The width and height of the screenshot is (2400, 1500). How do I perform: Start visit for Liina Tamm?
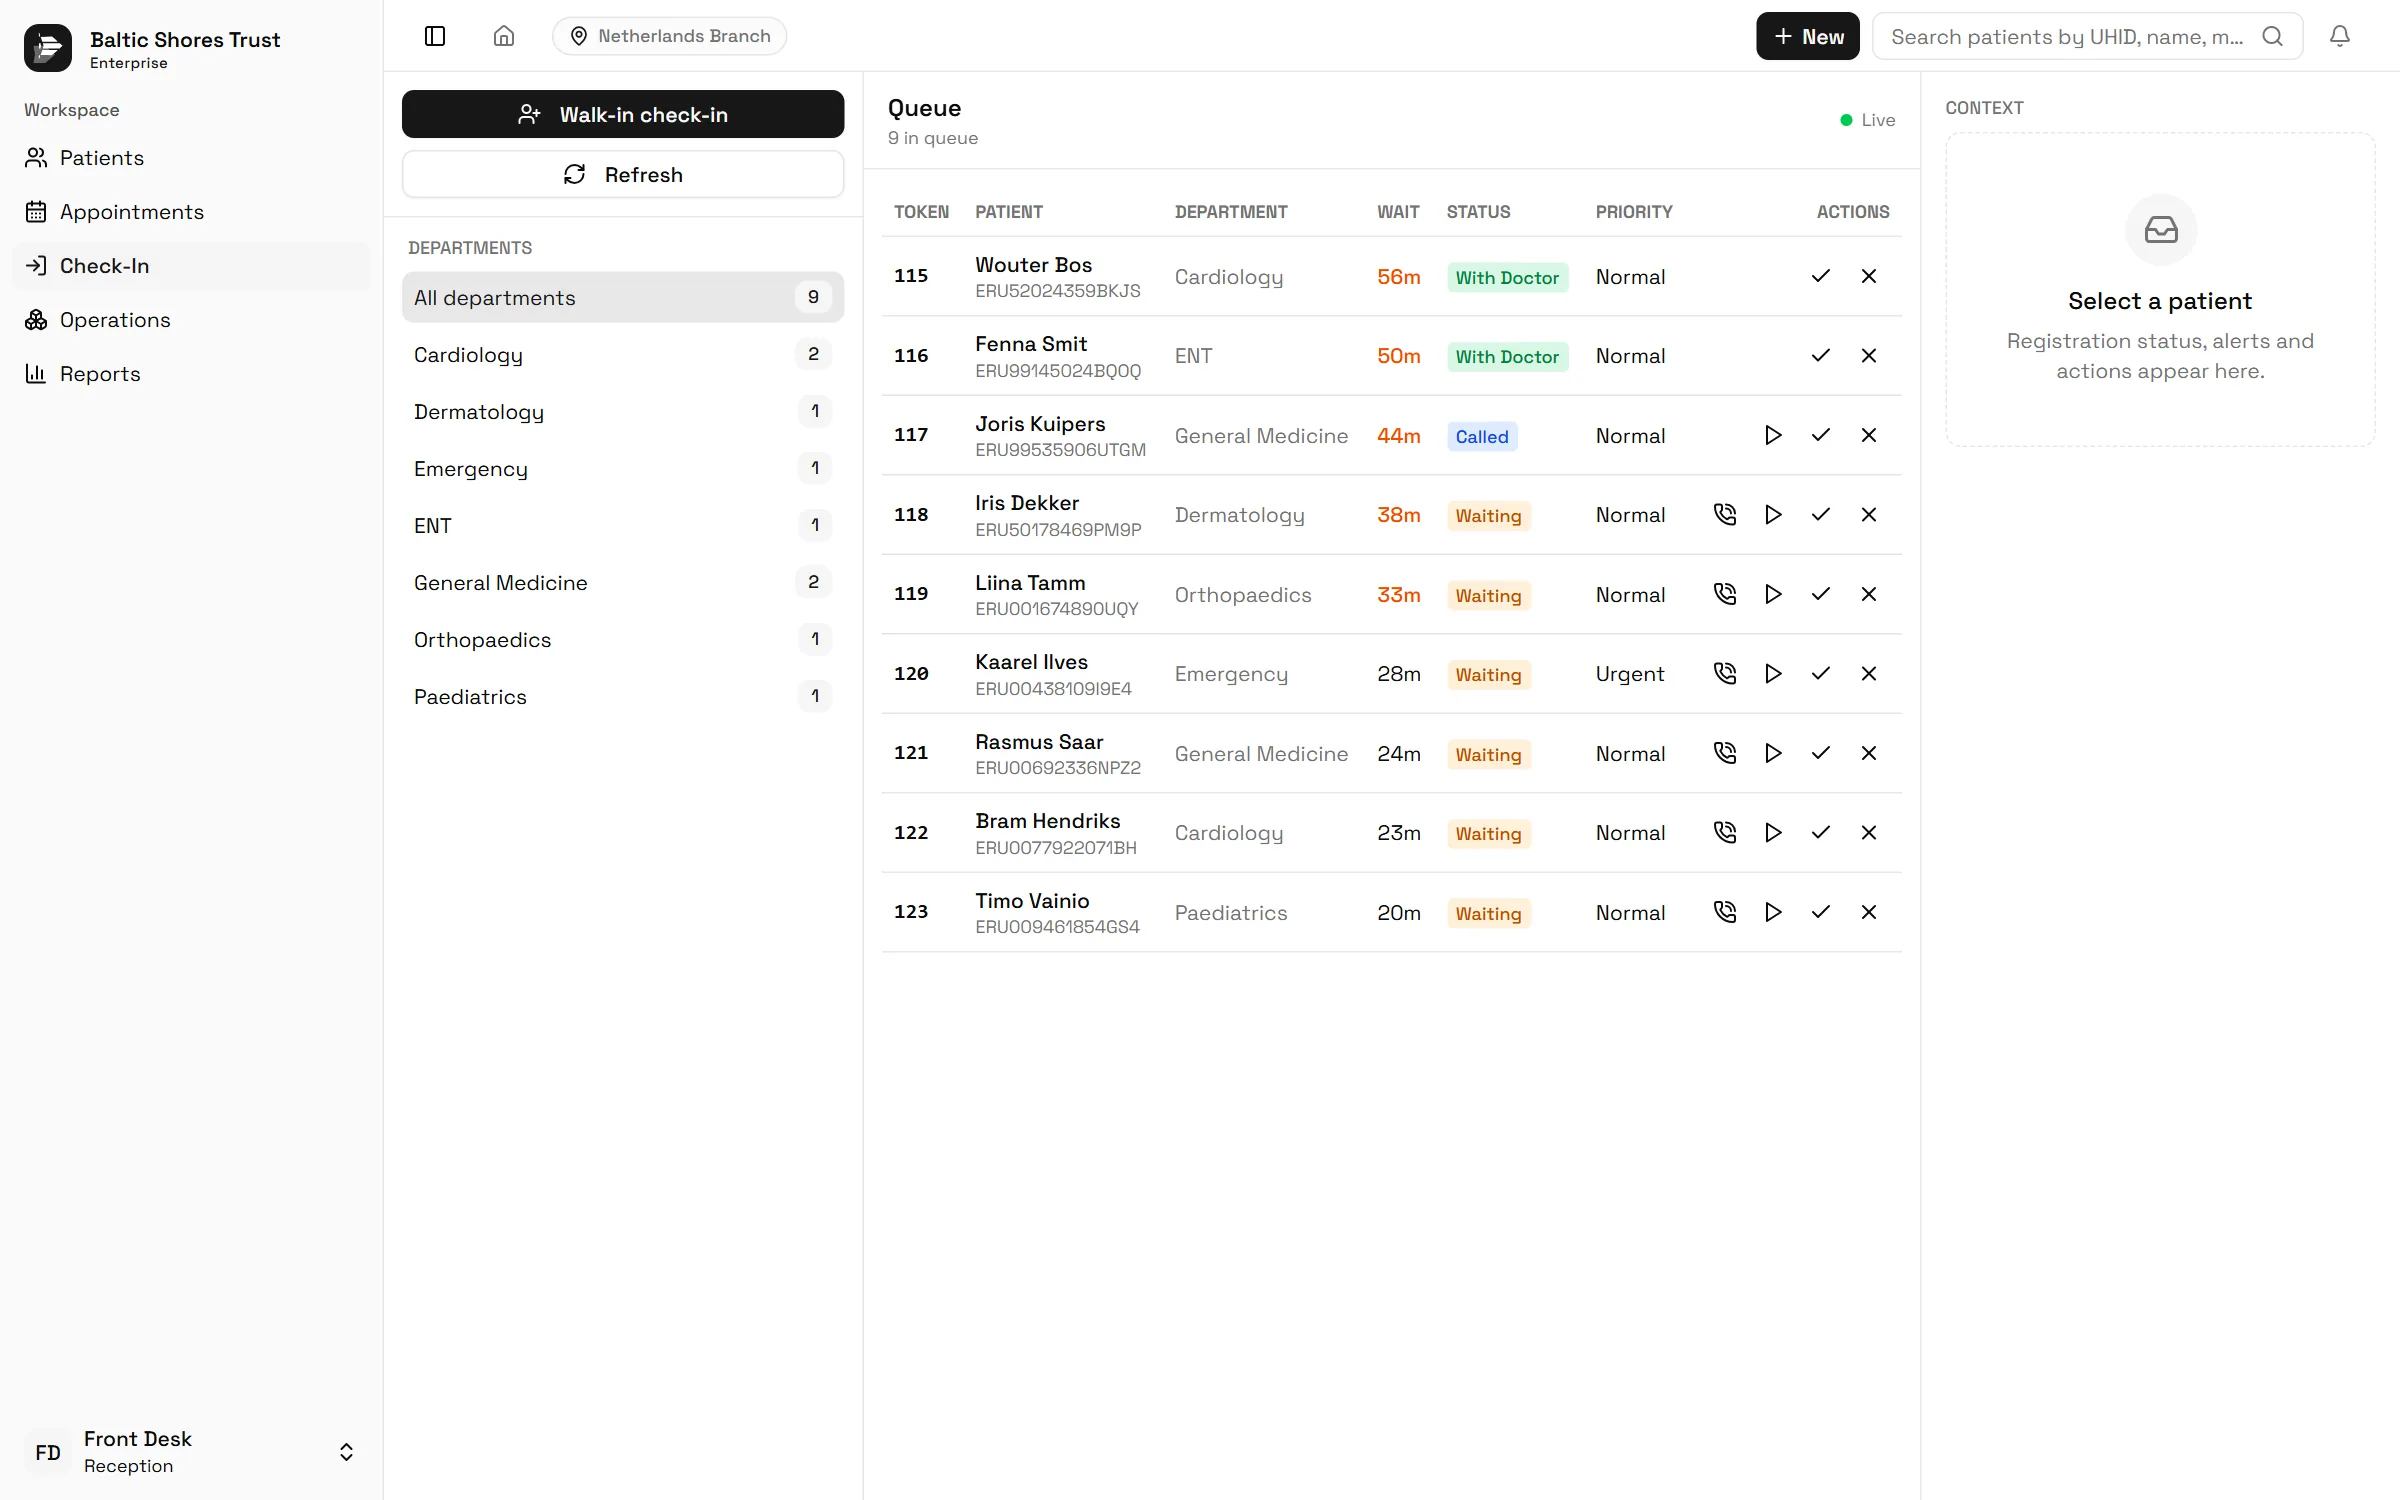(x=1773, y=594)
